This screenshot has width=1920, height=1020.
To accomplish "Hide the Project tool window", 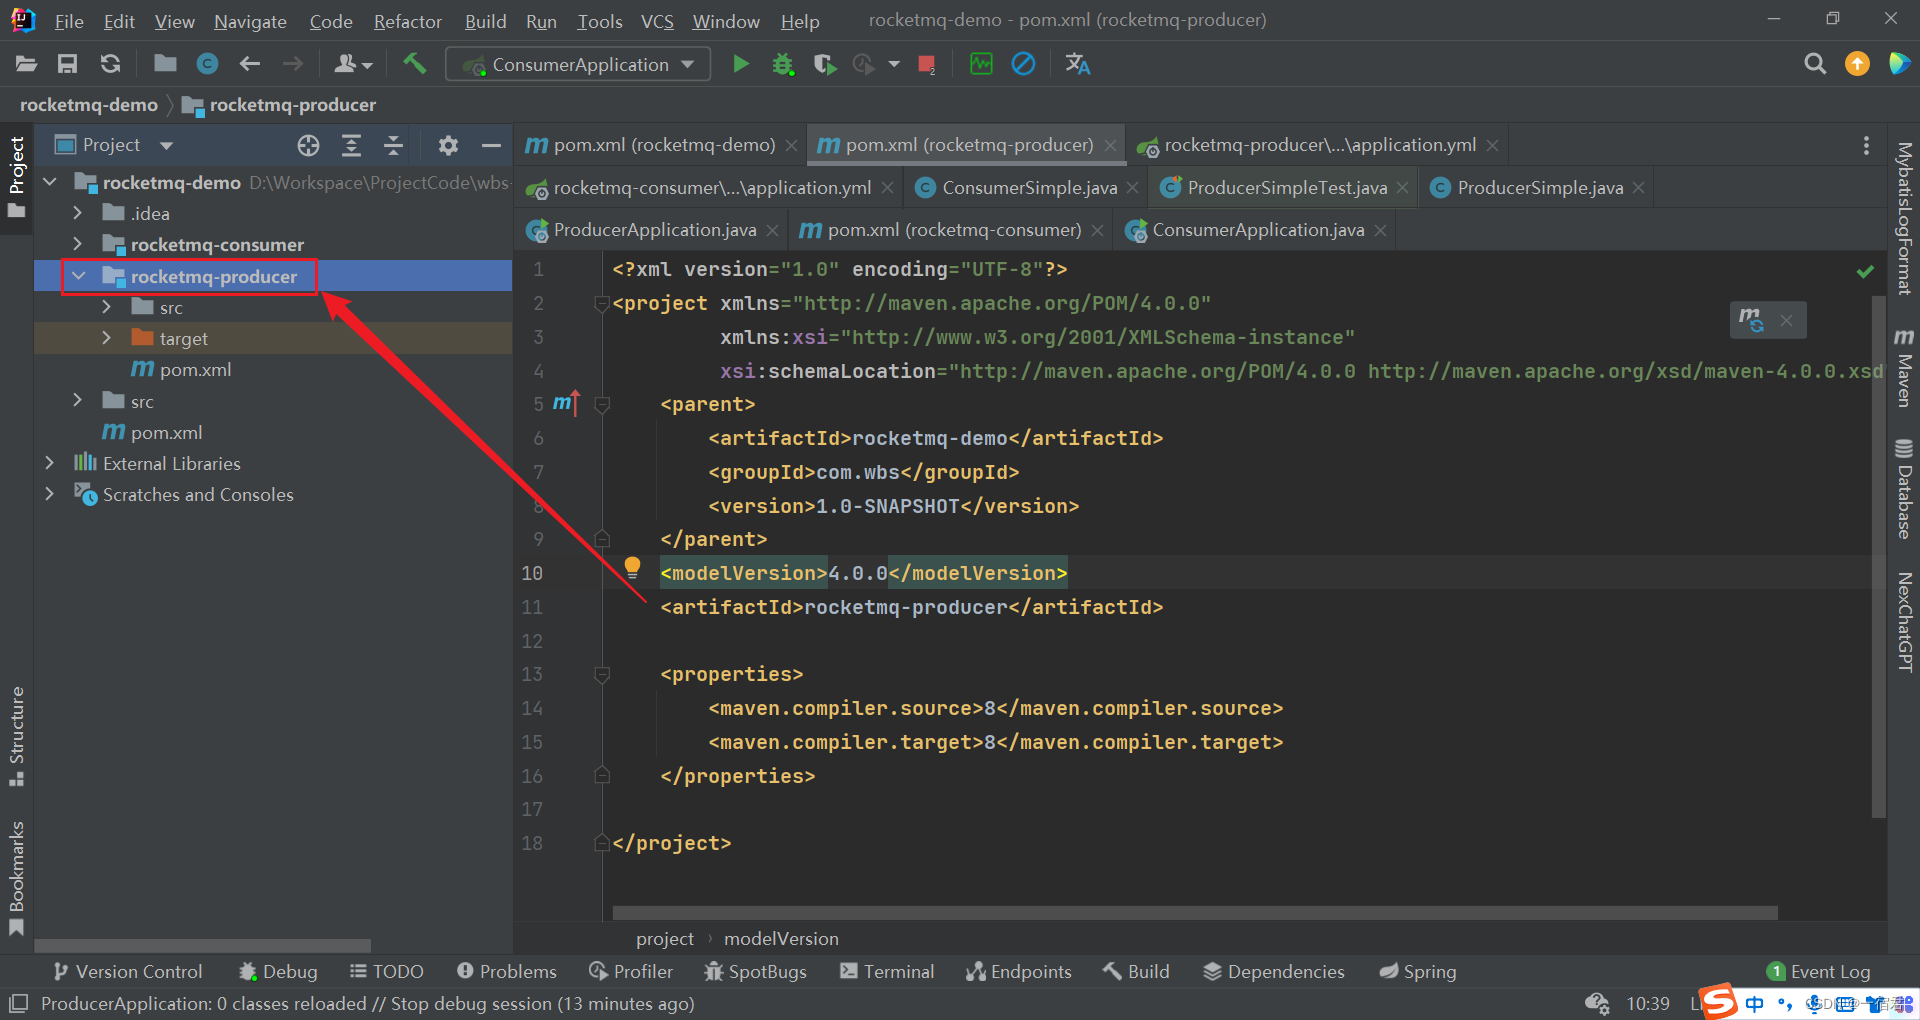I will pyautogui.click(x=491, y=145).
